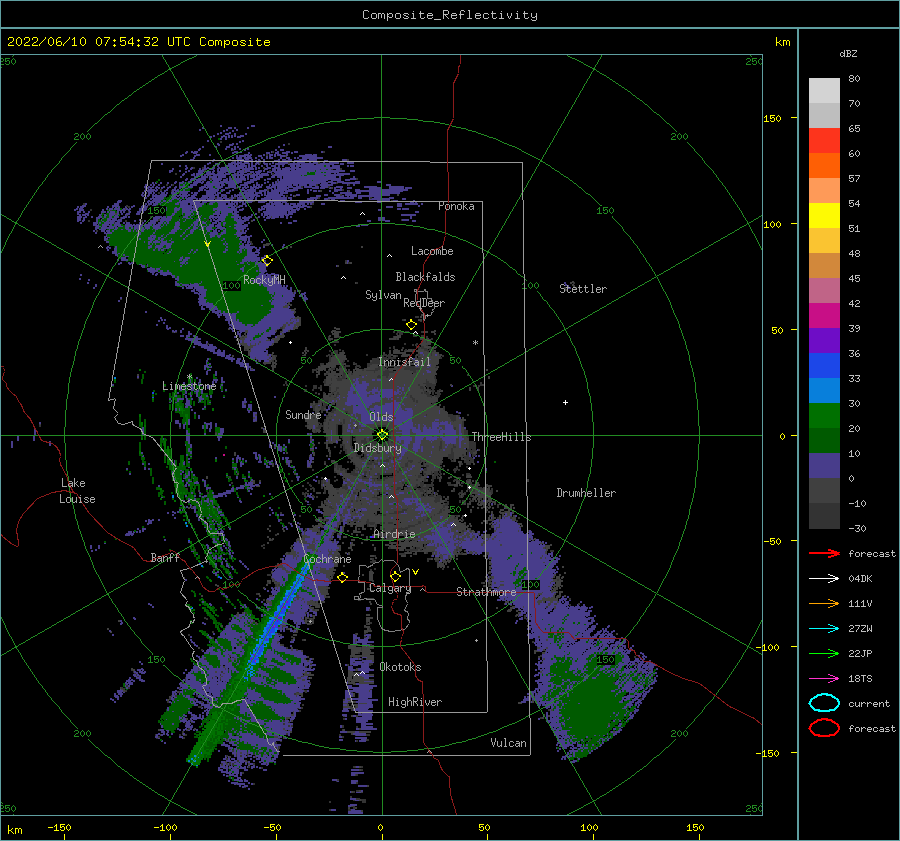Screen dimensions: 900x841
Task: Select the royal blue 36 dBZ swatch
Action: pos(824,366)
